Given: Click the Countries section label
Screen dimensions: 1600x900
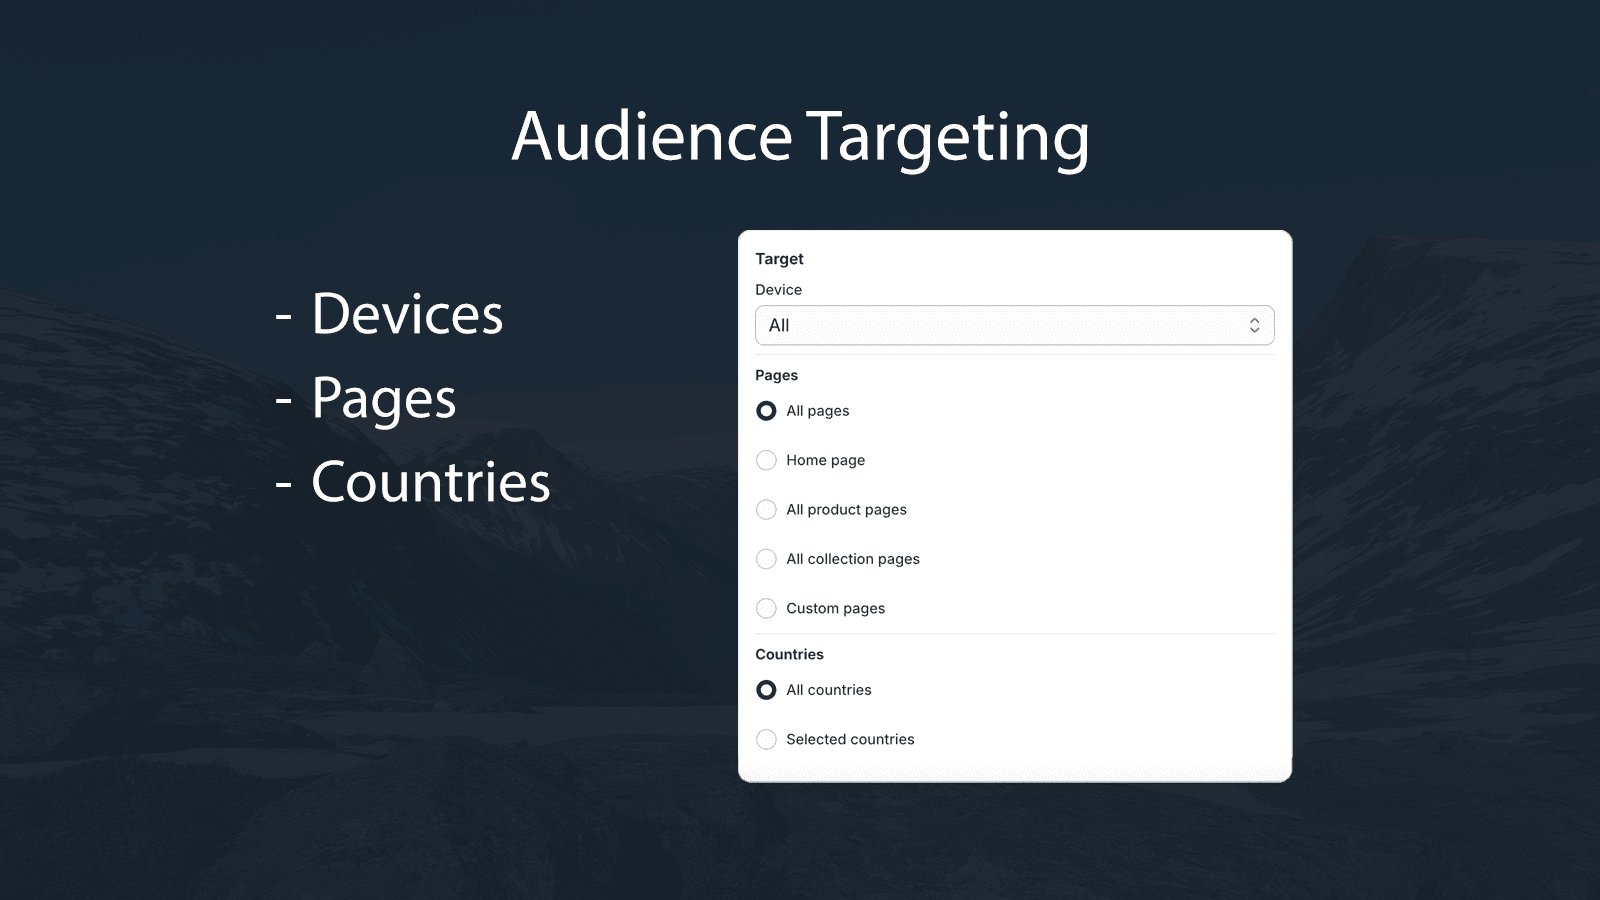Looking at the screenshot, I should point(789,654).
